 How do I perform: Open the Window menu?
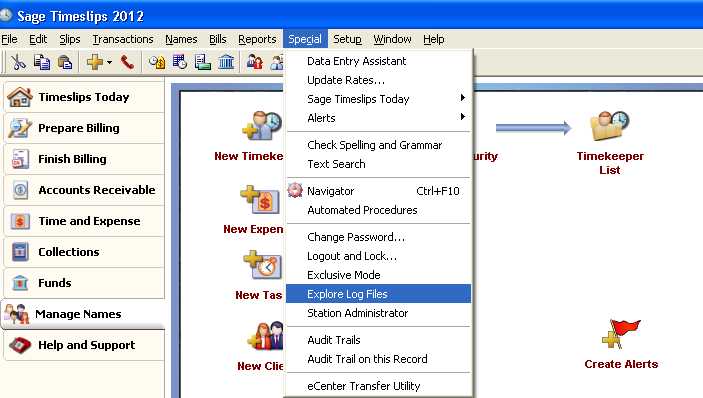coord(392,39)
